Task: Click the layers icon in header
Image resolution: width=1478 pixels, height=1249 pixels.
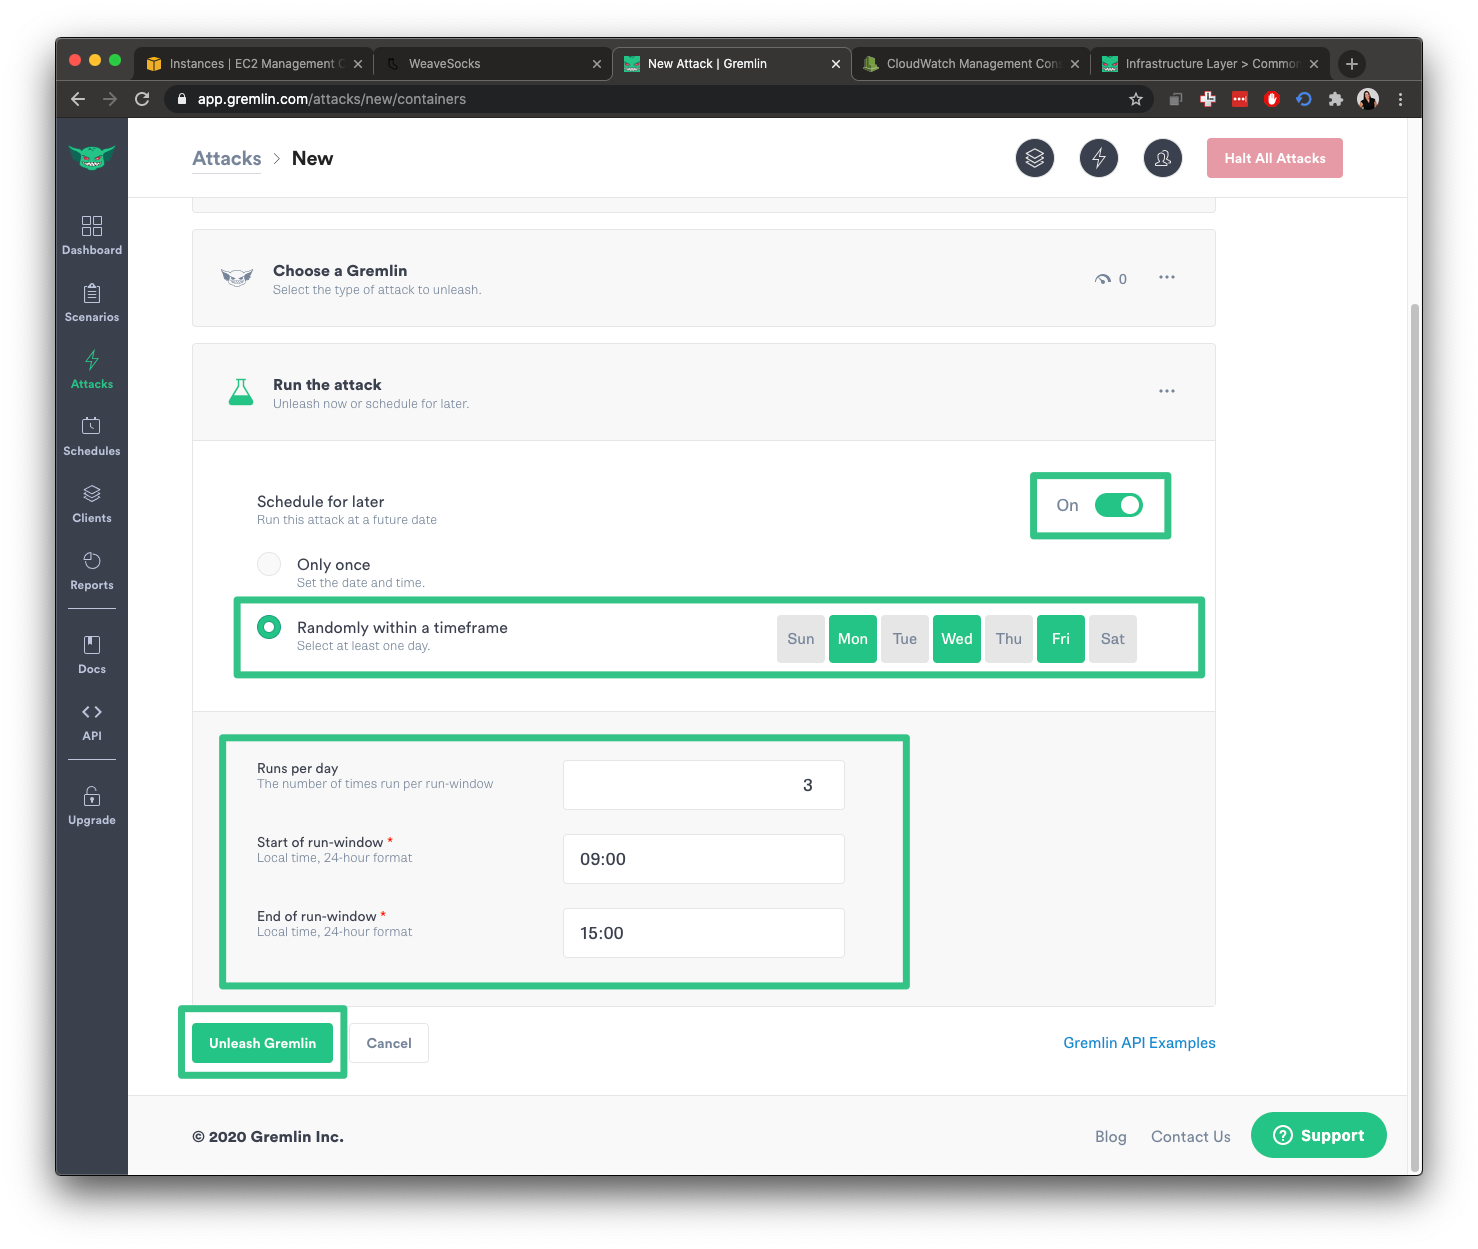Action: (1035, 158)
